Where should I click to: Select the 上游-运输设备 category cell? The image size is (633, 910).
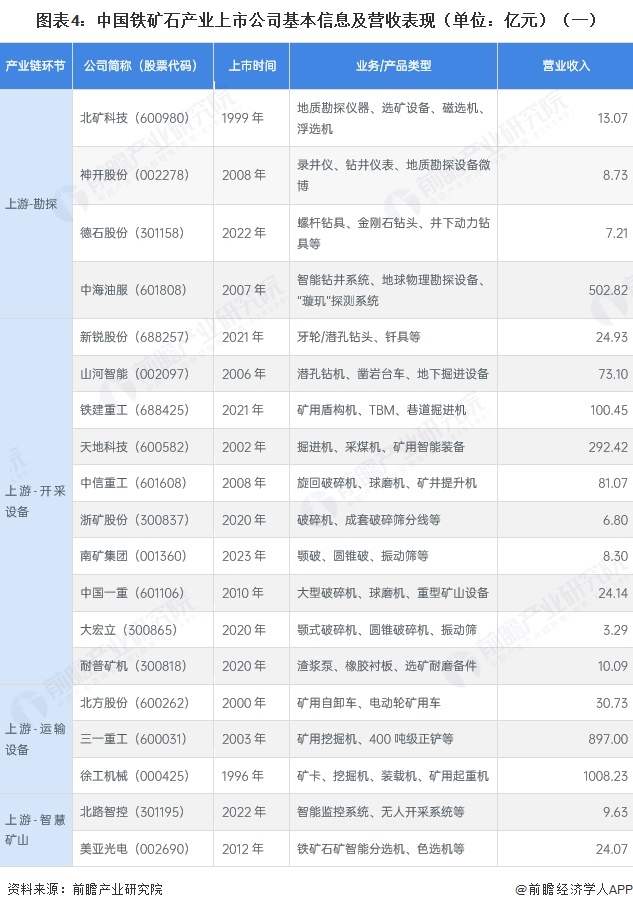pos(35,739)
